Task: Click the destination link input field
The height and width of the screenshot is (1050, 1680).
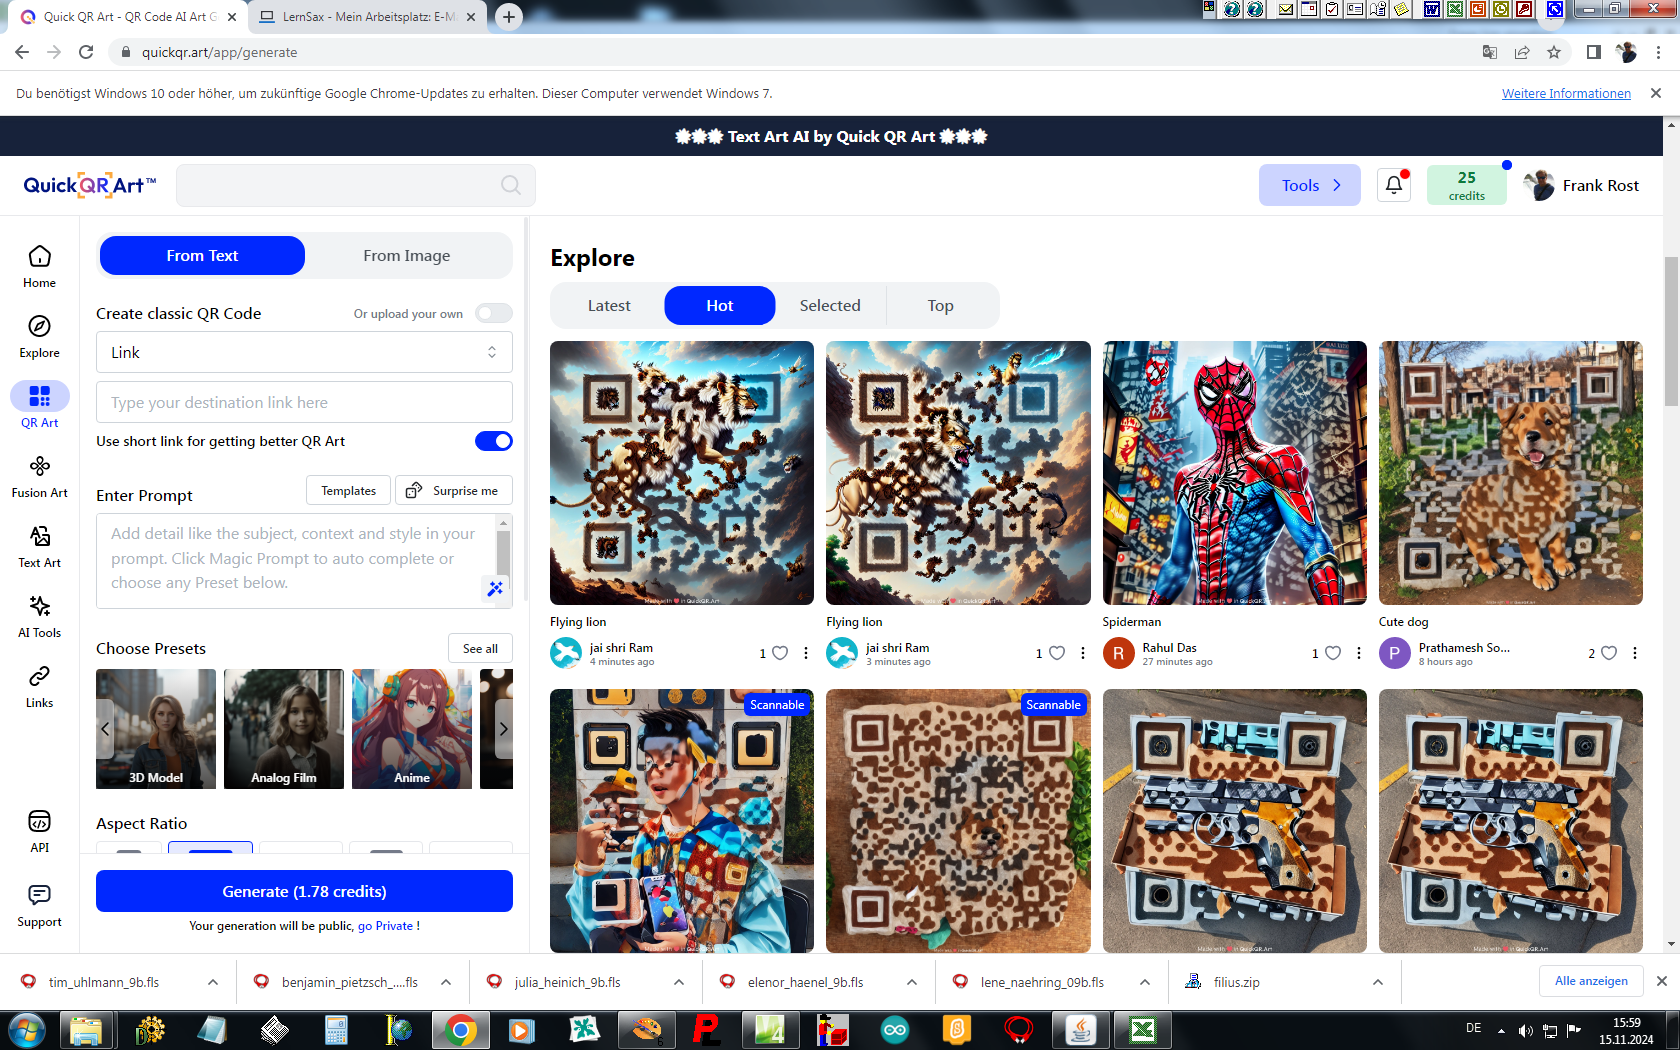Action: [x=304, y=402]
